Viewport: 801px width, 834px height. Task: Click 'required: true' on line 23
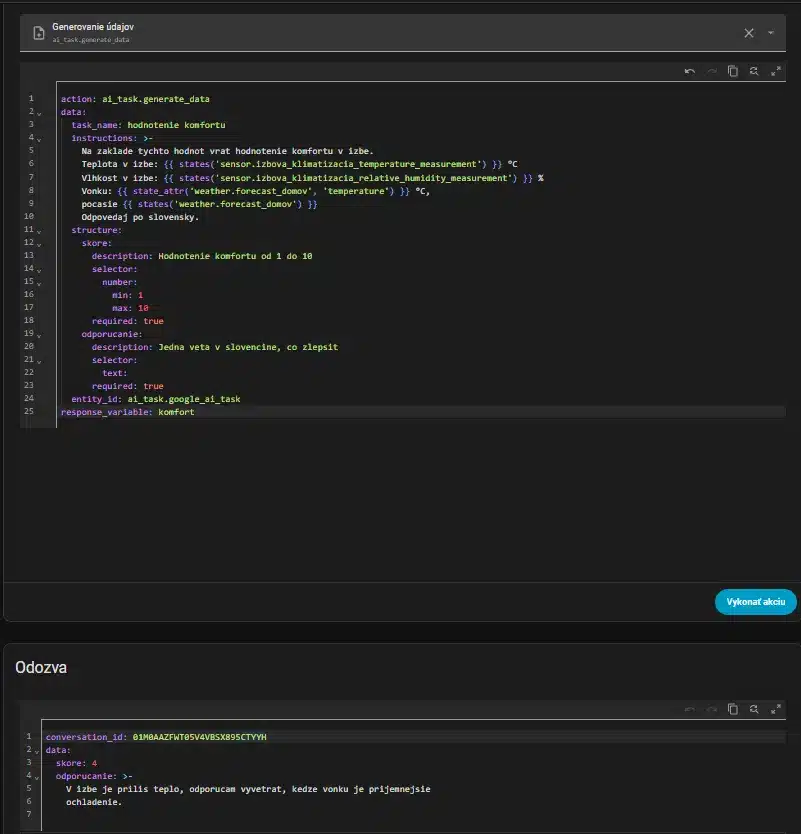point(128,386)
